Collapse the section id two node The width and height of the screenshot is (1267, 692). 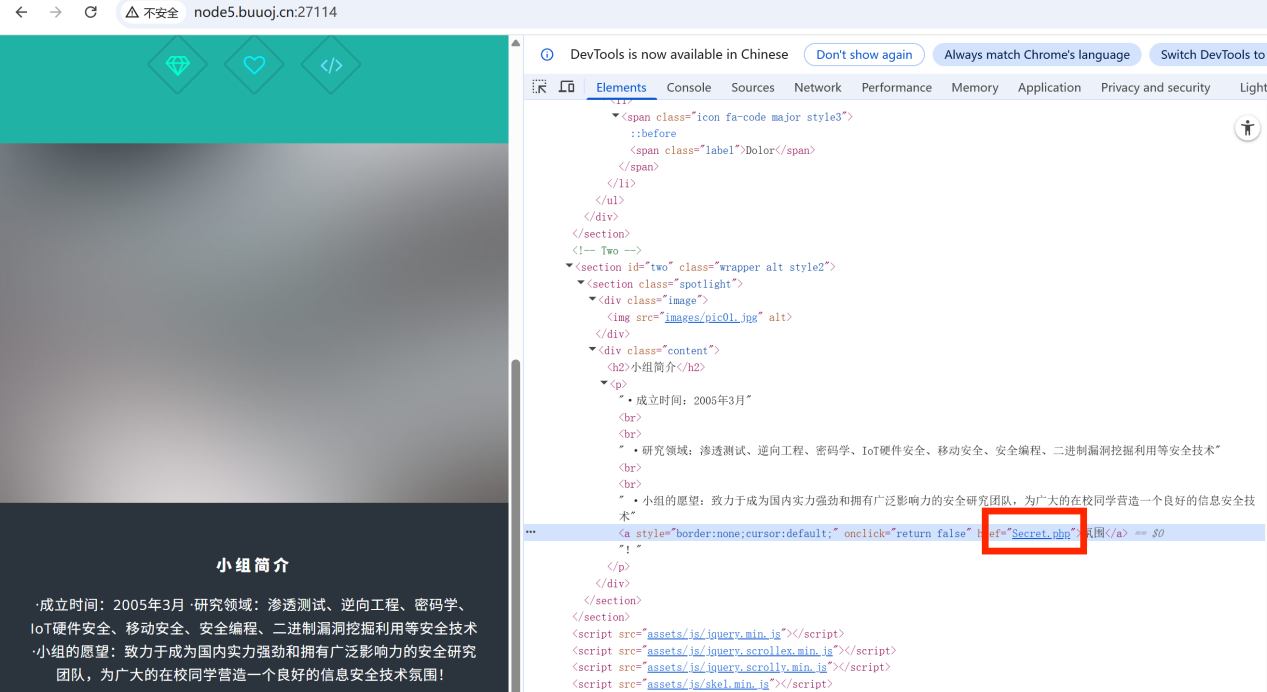569,267
